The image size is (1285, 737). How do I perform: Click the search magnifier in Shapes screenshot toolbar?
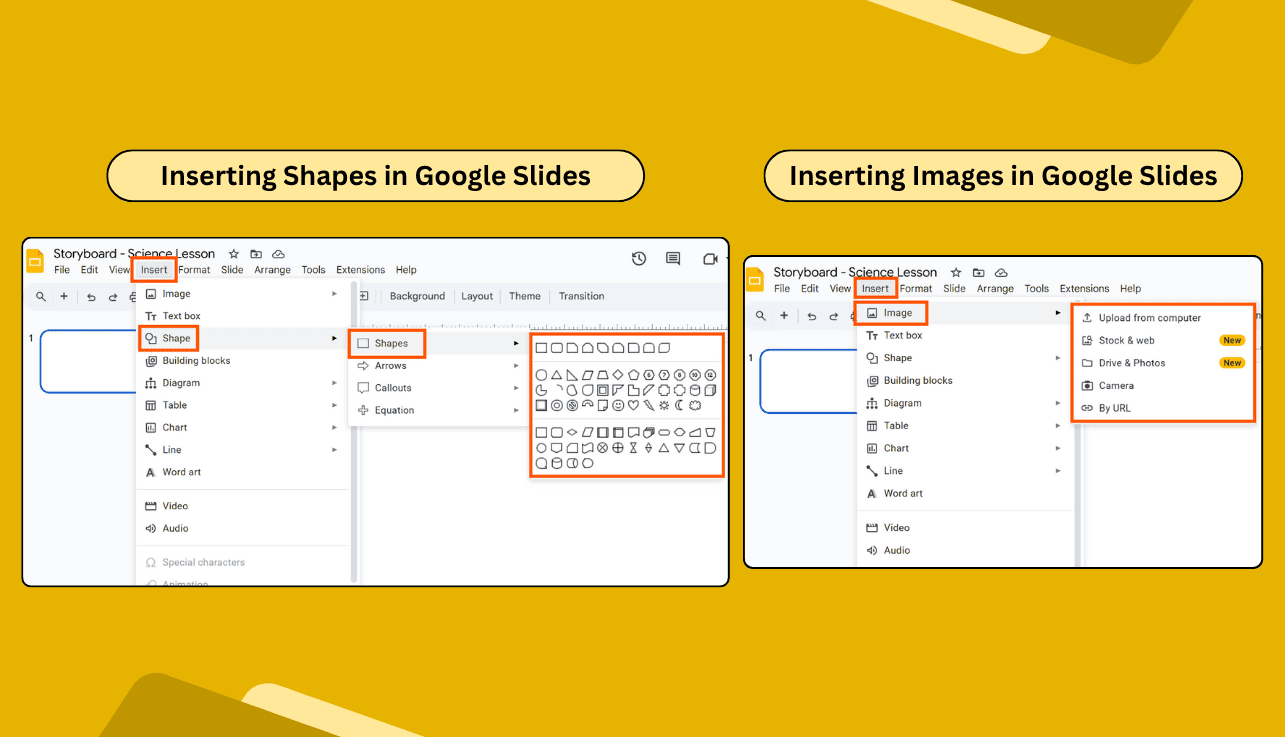[41, 296]
